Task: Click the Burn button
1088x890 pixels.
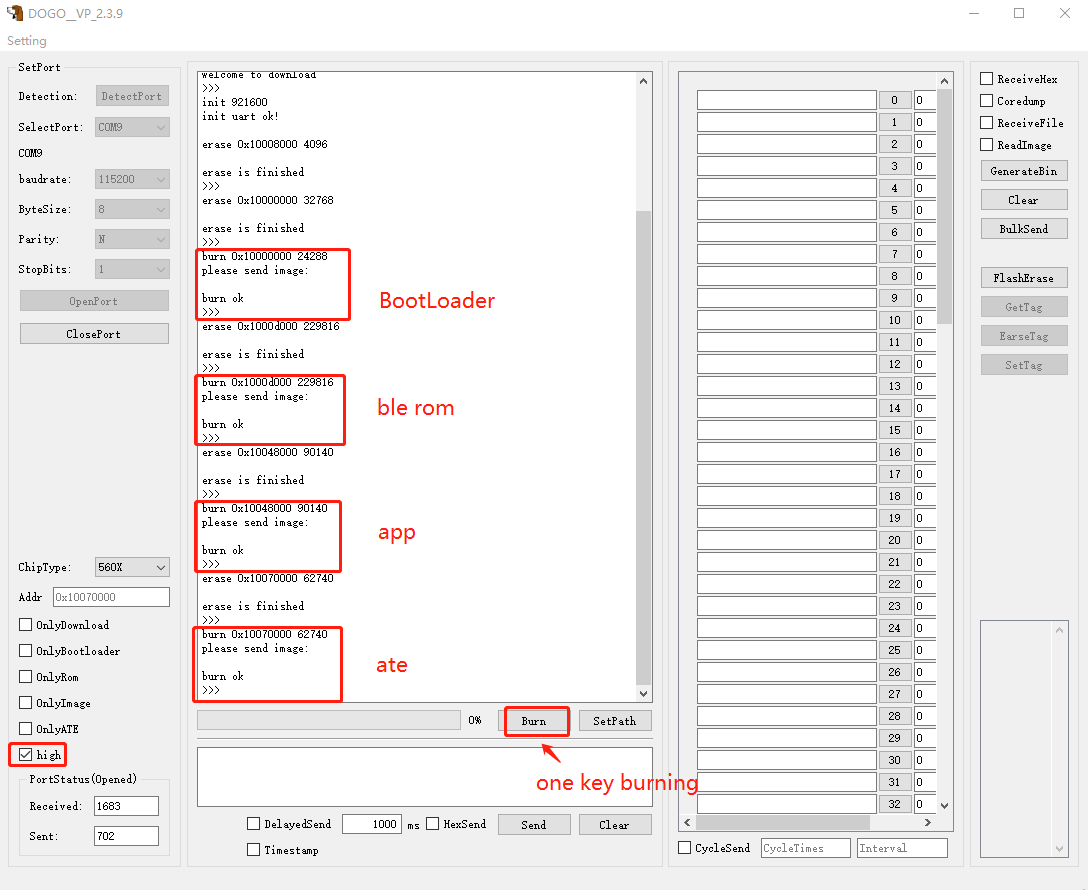Action: point(534,721)
